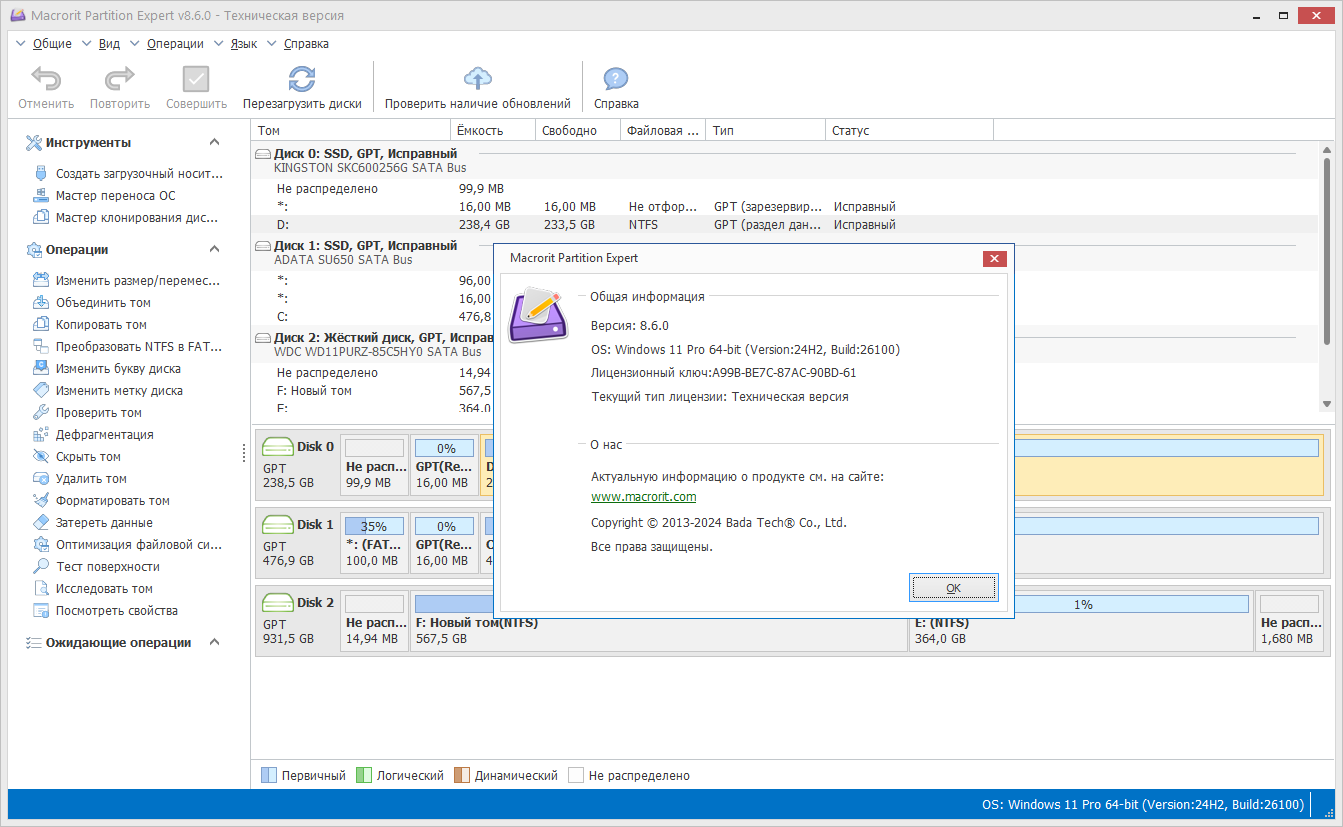Select the E: (NTFS) 364,0 GB partition block
This screenshot has height=827, width=1343.
(x=1082, y=620)
